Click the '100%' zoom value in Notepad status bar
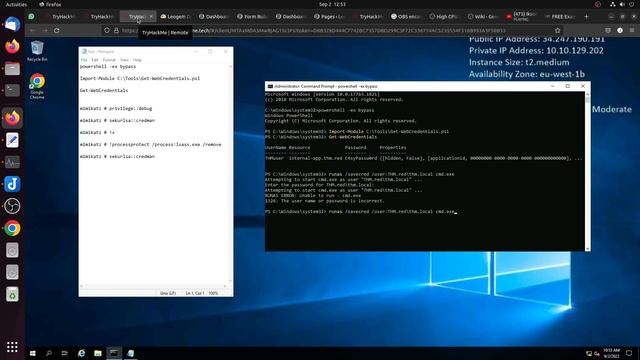 pyautogui.click(x=213, y=293)
